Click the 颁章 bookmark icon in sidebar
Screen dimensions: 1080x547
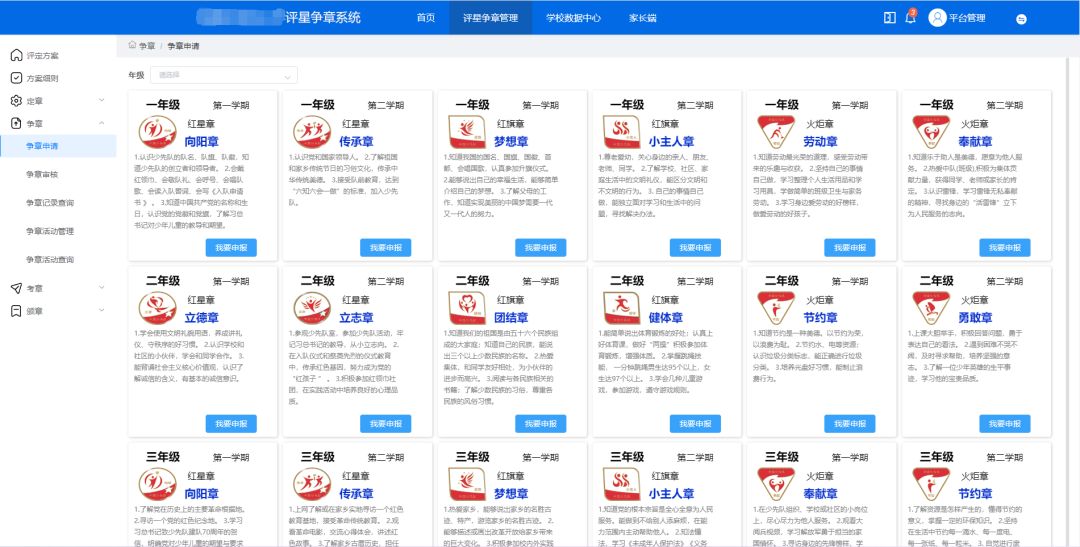coord(17,311)
